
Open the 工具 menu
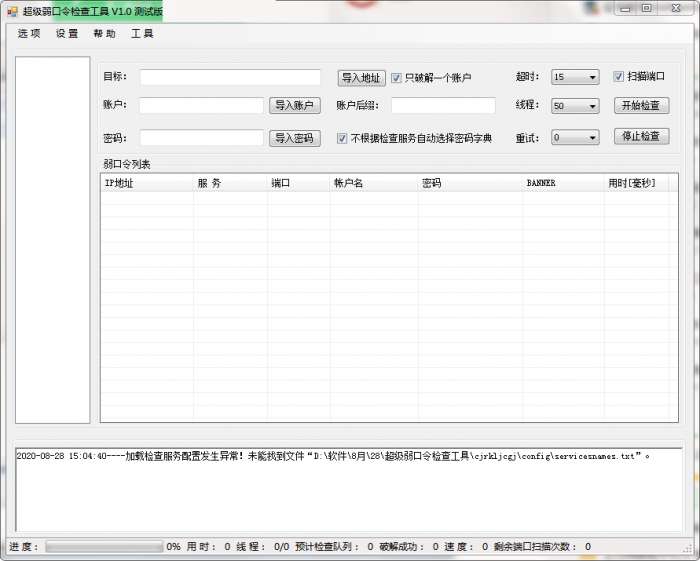[142, 33]
